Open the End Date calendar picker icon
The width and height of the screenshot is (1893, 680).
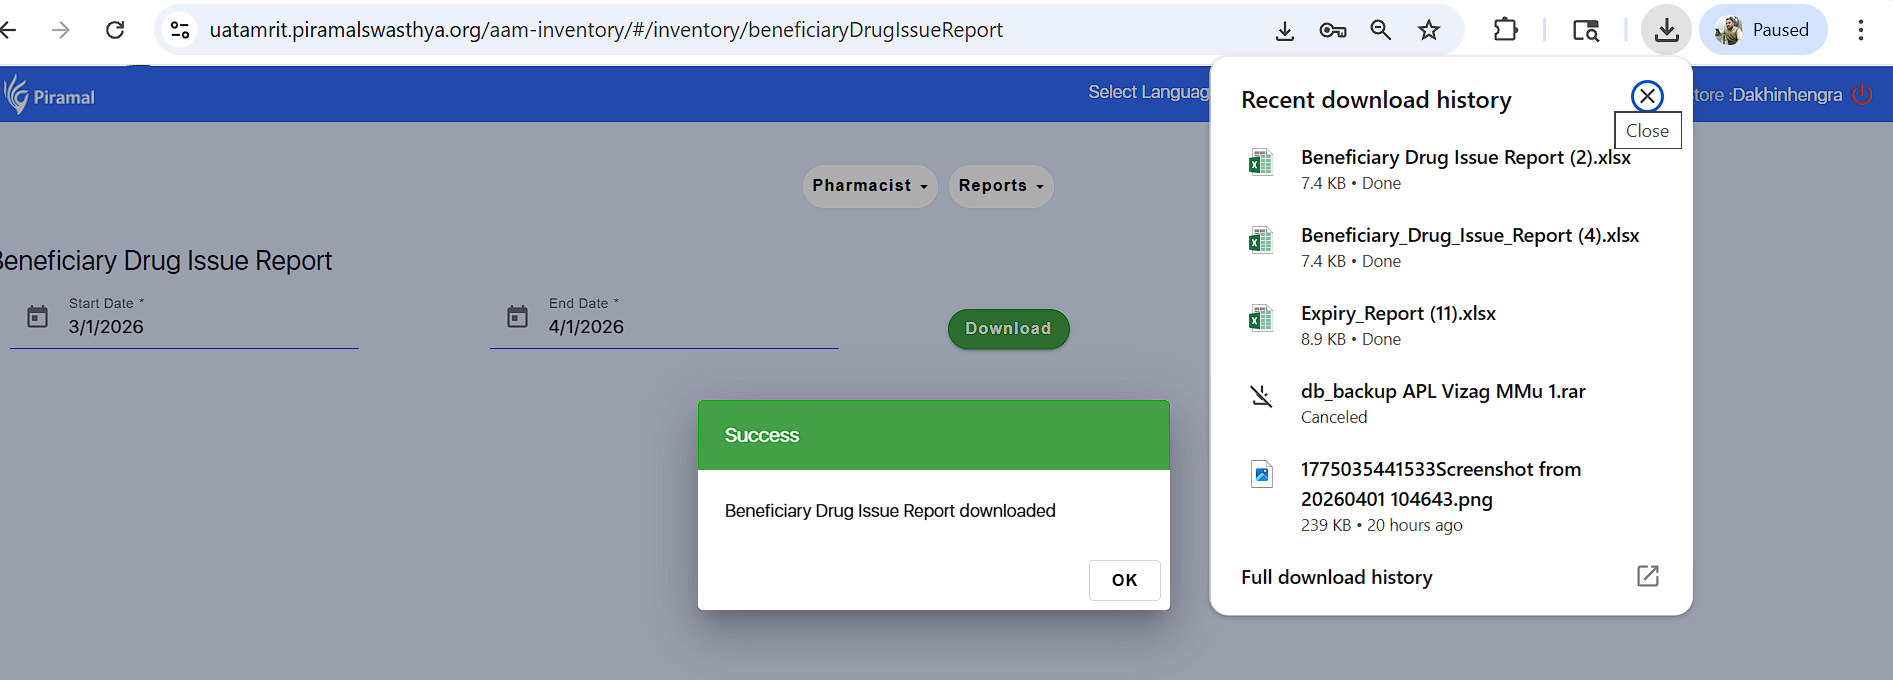pos(517,317)
